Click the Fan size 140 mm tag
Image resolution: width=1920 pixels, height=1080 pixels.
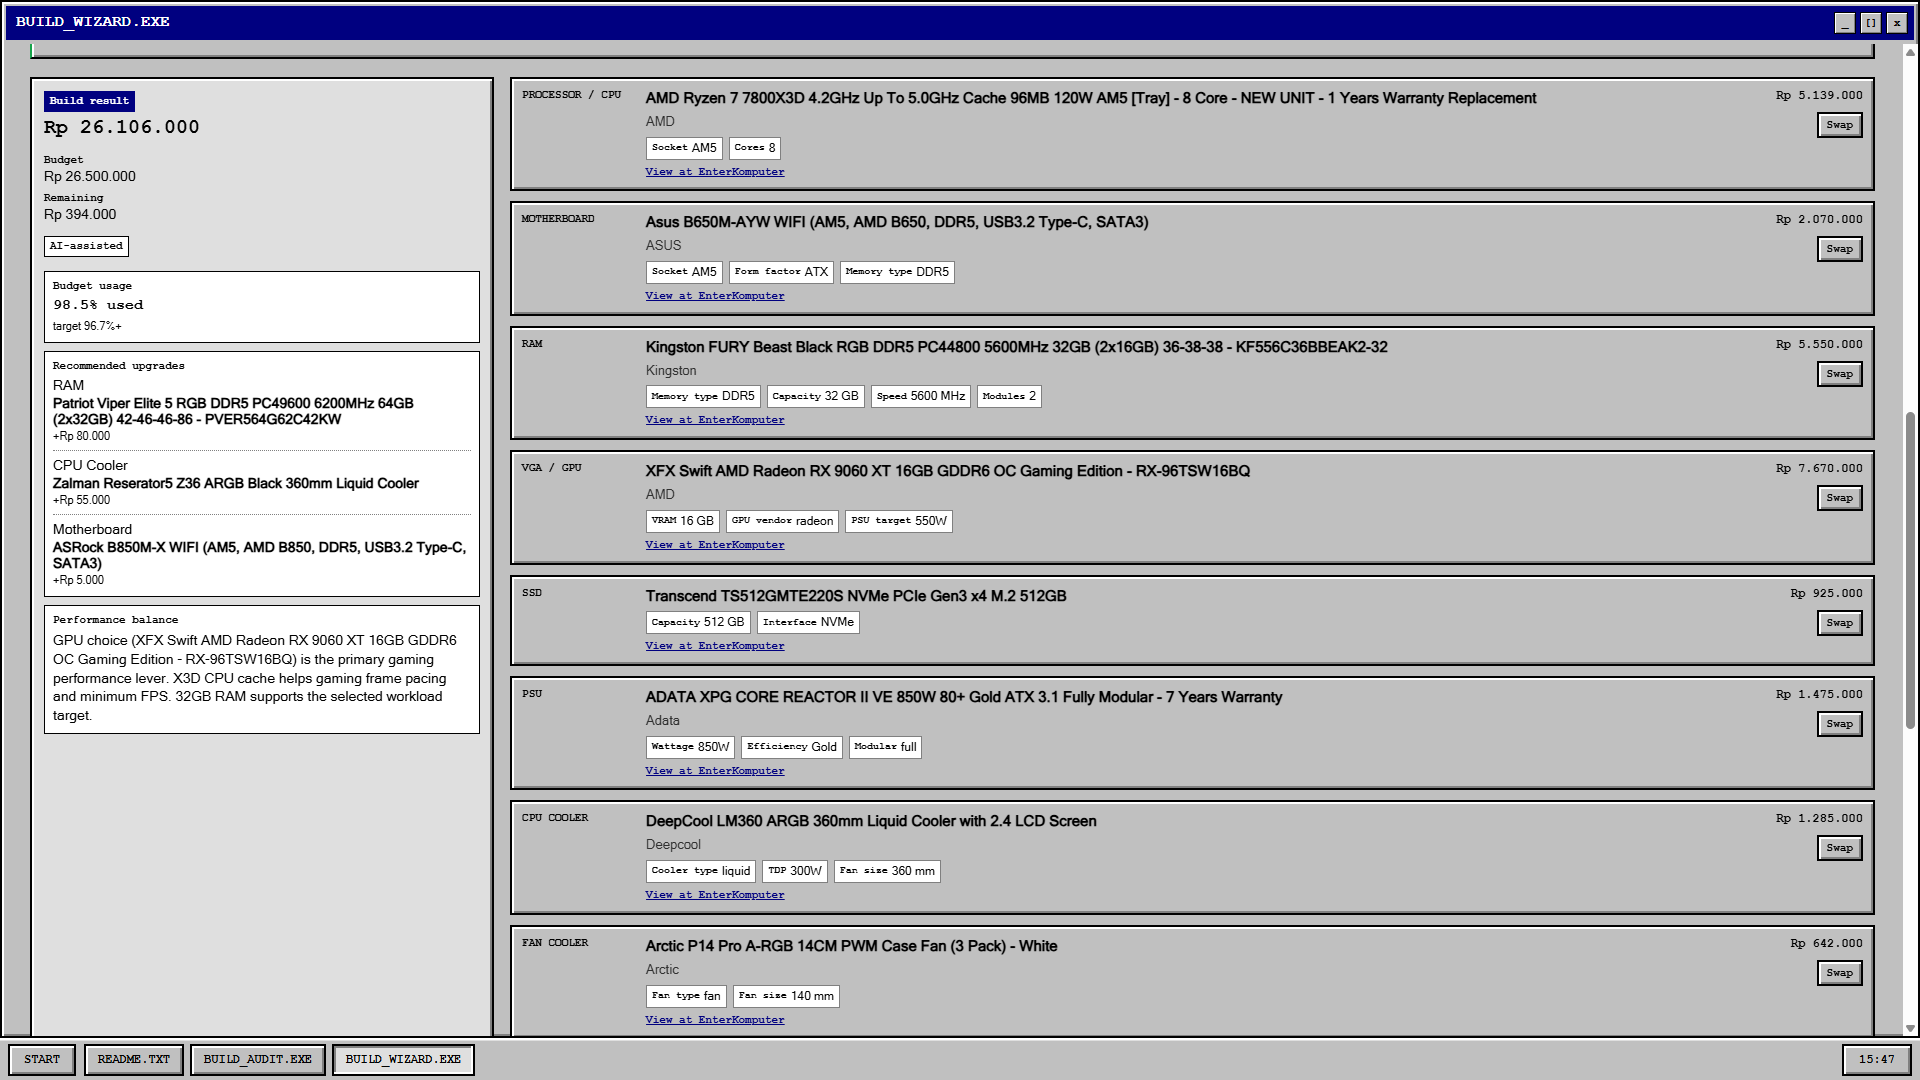pyautogui.click(x=786, y=996)
